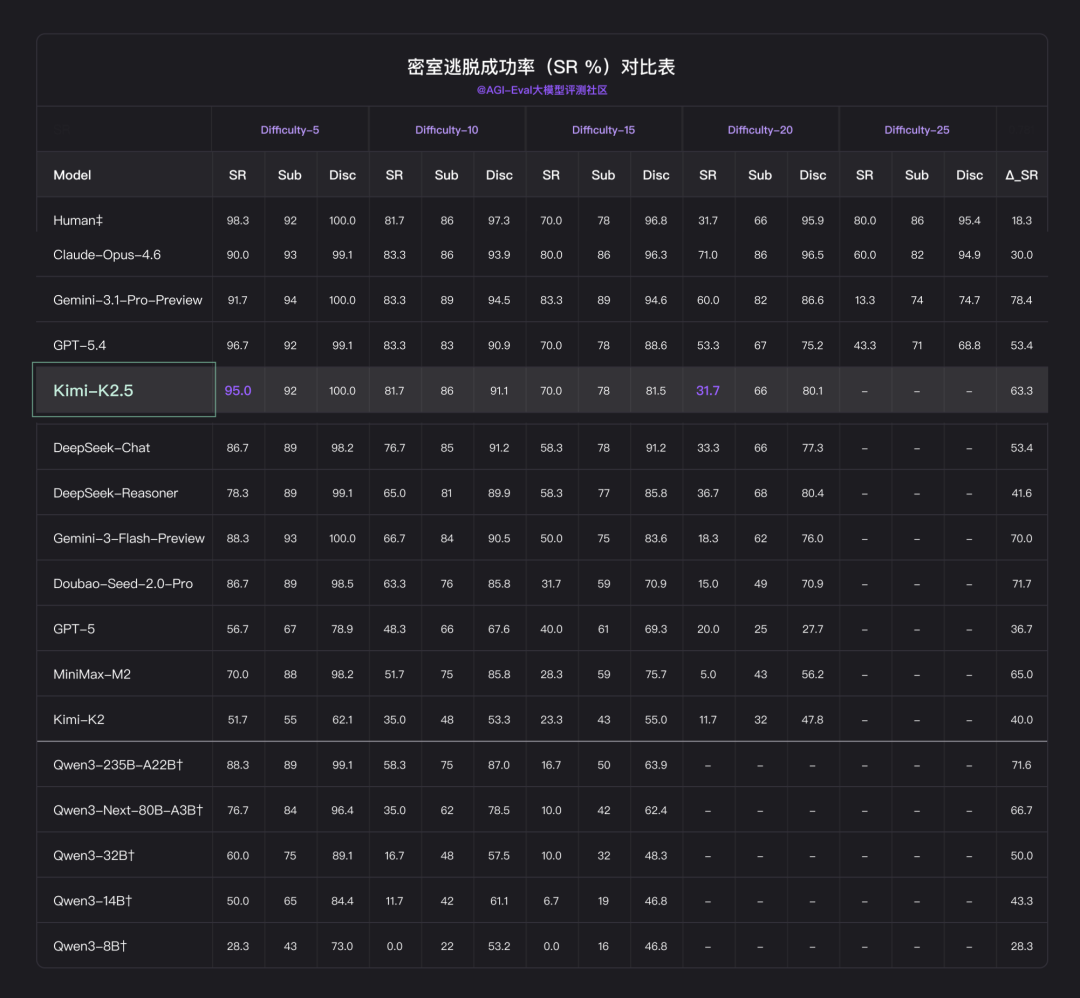This screenshot has height=998, width=1080.
Task: Click Human‡ Difficulty-10 Disc value 97.3
Action: [x=499, y=220]
